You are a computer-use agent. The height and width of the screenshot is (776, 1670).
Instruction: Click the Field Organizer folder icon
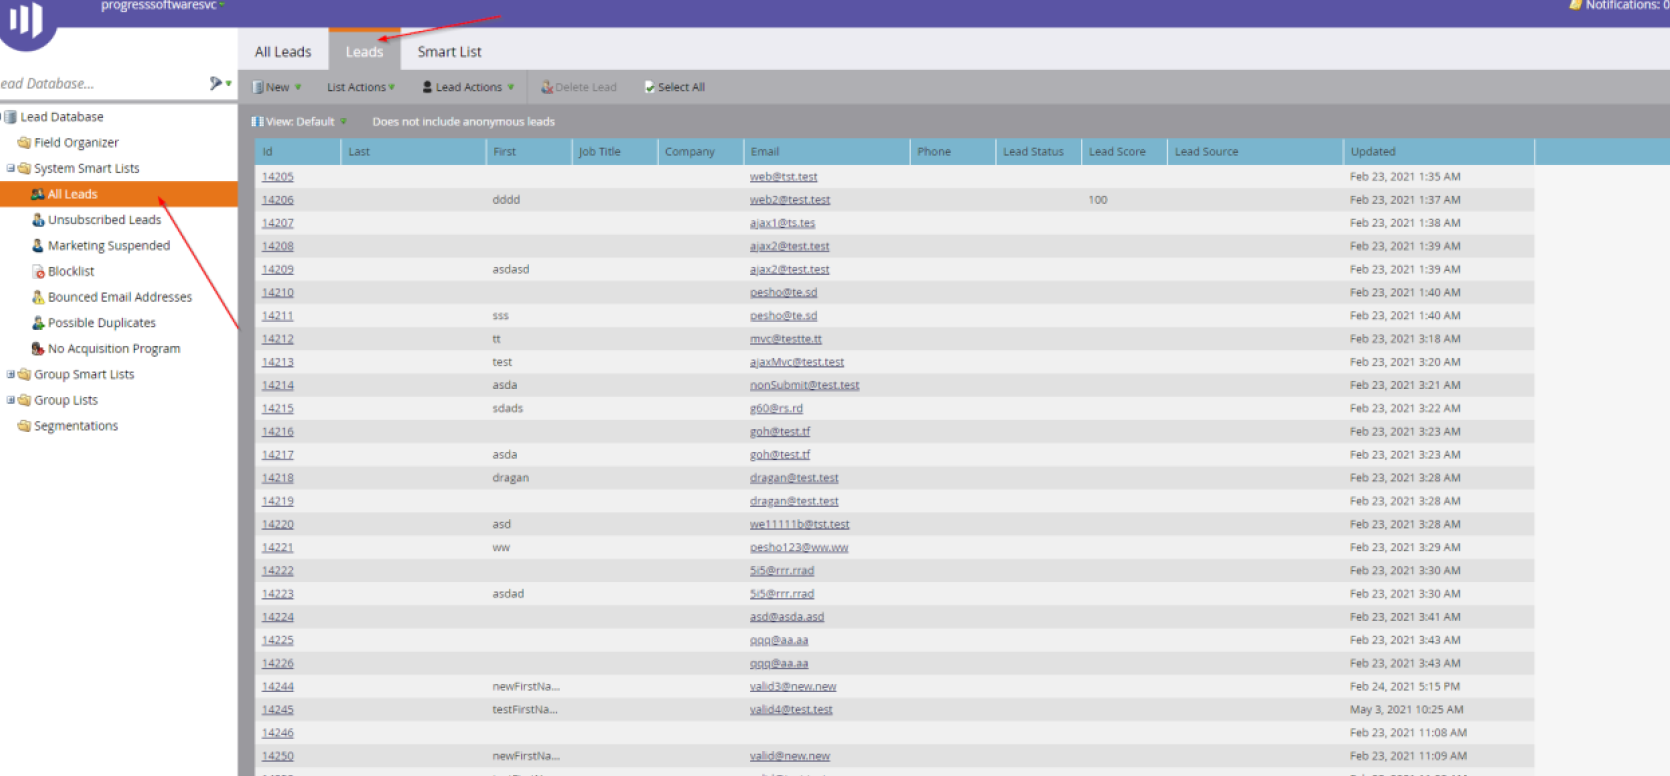(24, 142)
